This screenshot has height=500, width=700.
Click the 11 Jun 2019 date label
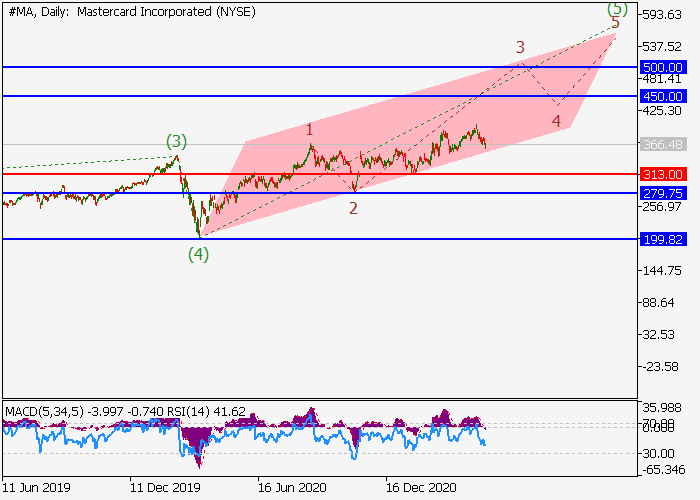click(37, 487)
